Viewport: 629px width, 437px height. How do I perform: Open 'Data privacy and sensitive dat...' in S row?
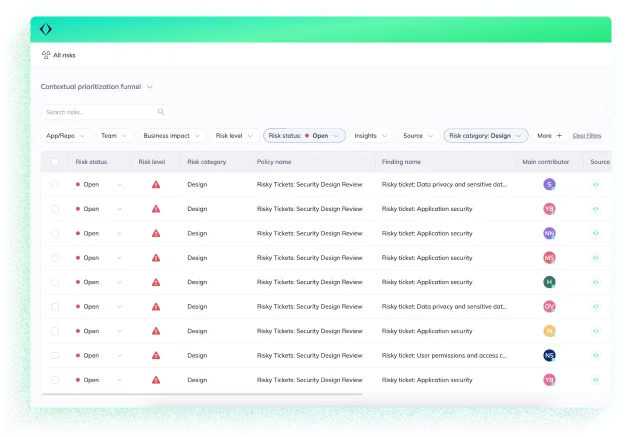[x=444, y=185]
